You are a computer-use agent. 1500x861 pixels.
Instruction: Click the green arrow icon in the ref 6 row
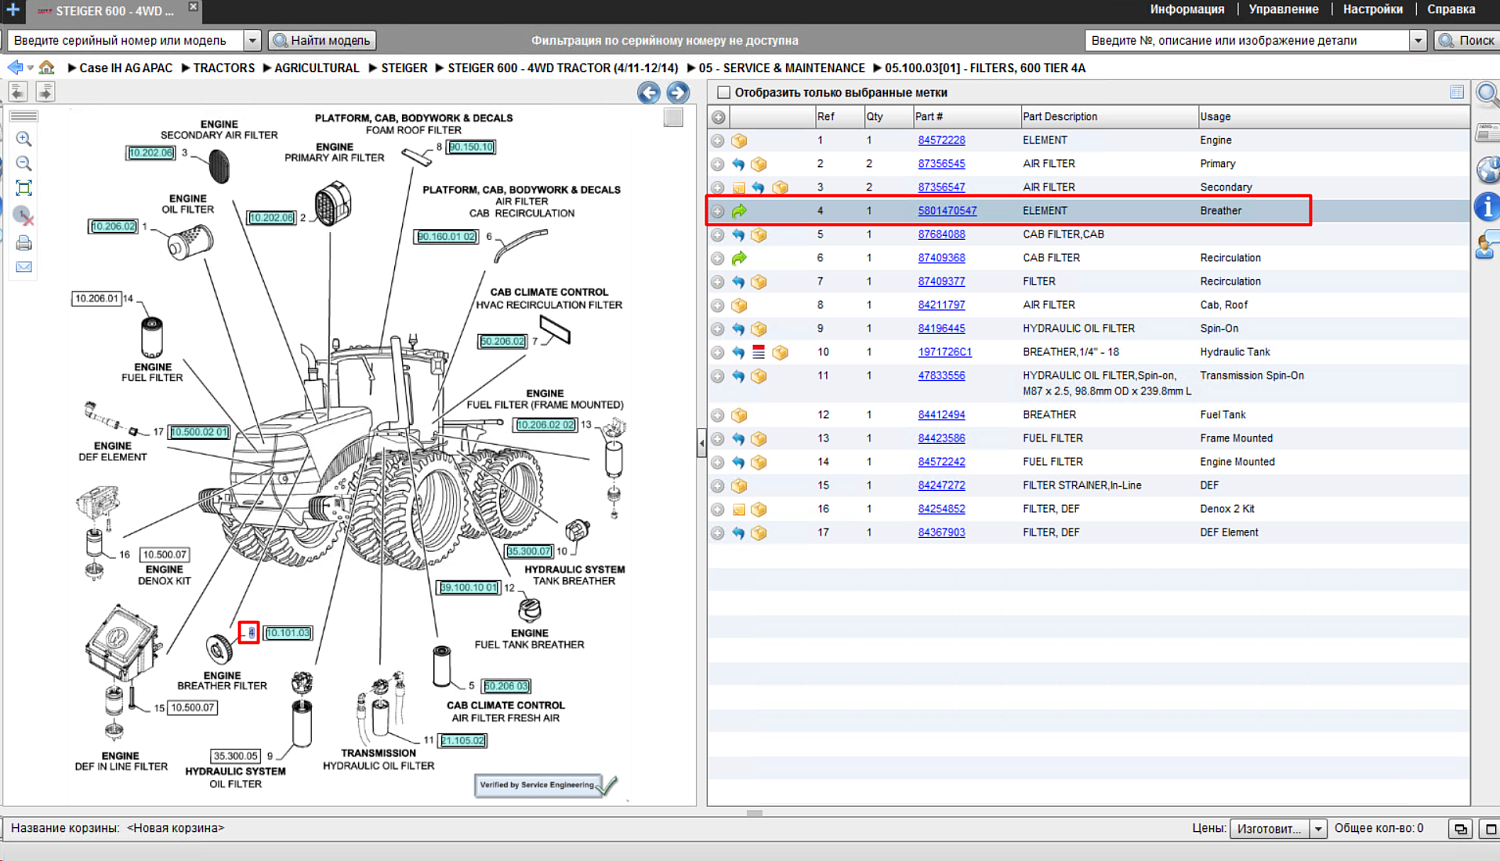739,258
